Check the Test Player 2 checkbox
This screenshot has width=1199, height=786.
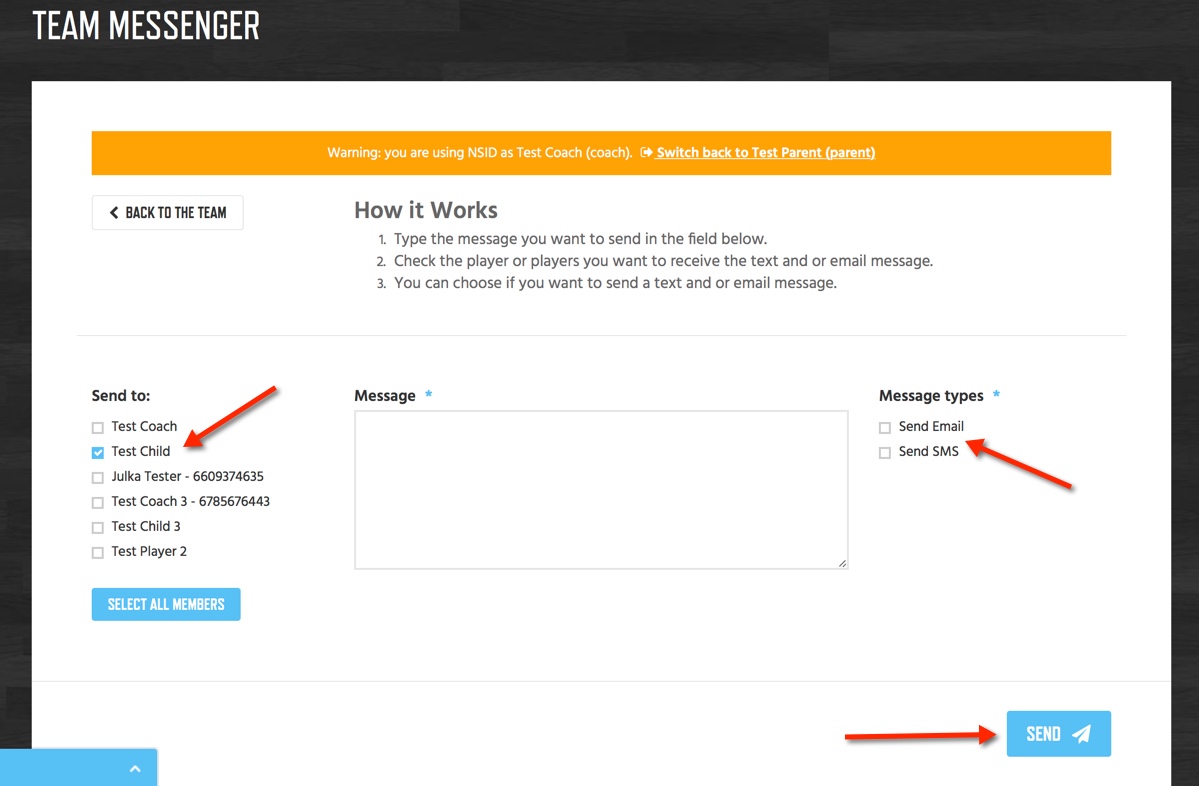point(98,553)
